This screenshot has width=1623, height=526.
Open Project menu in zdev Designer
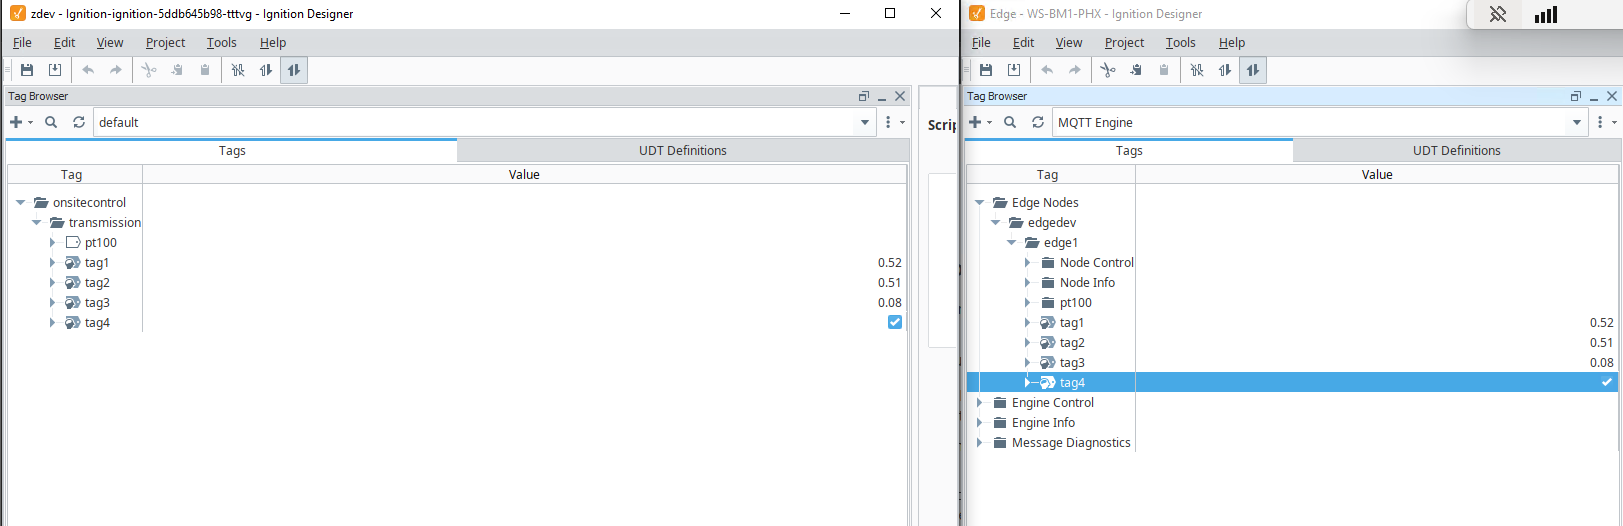click(x=165, y=42)
